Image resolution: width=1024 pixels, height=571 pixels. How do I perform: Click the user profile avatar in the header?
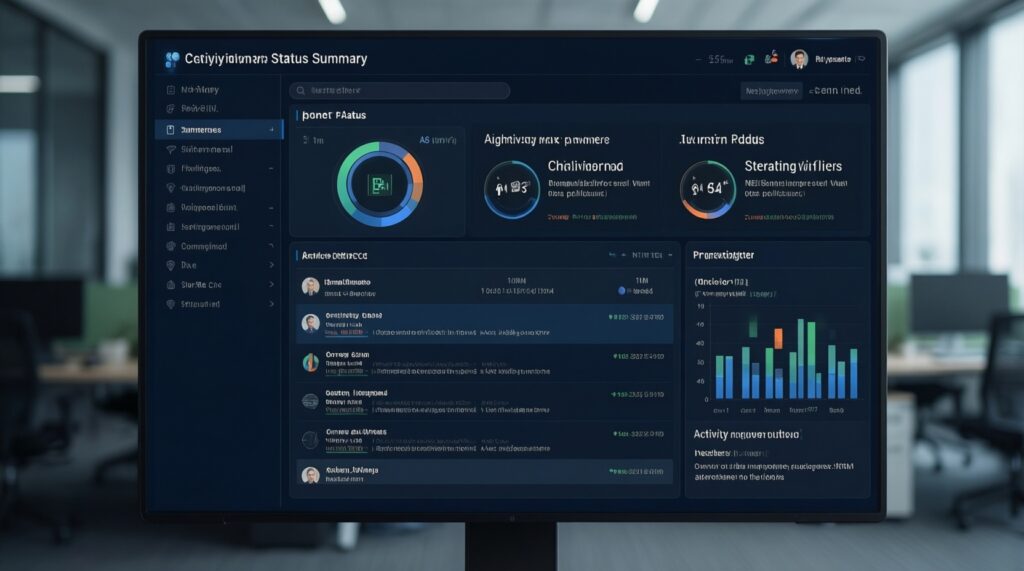[x=799, y=59]
